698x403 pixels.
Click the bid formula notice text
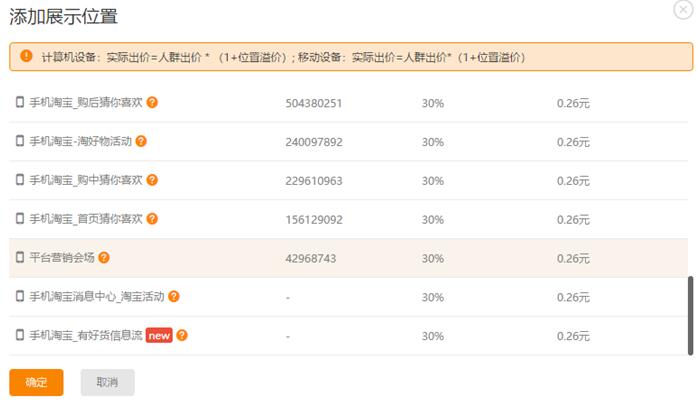coord(284,57)
